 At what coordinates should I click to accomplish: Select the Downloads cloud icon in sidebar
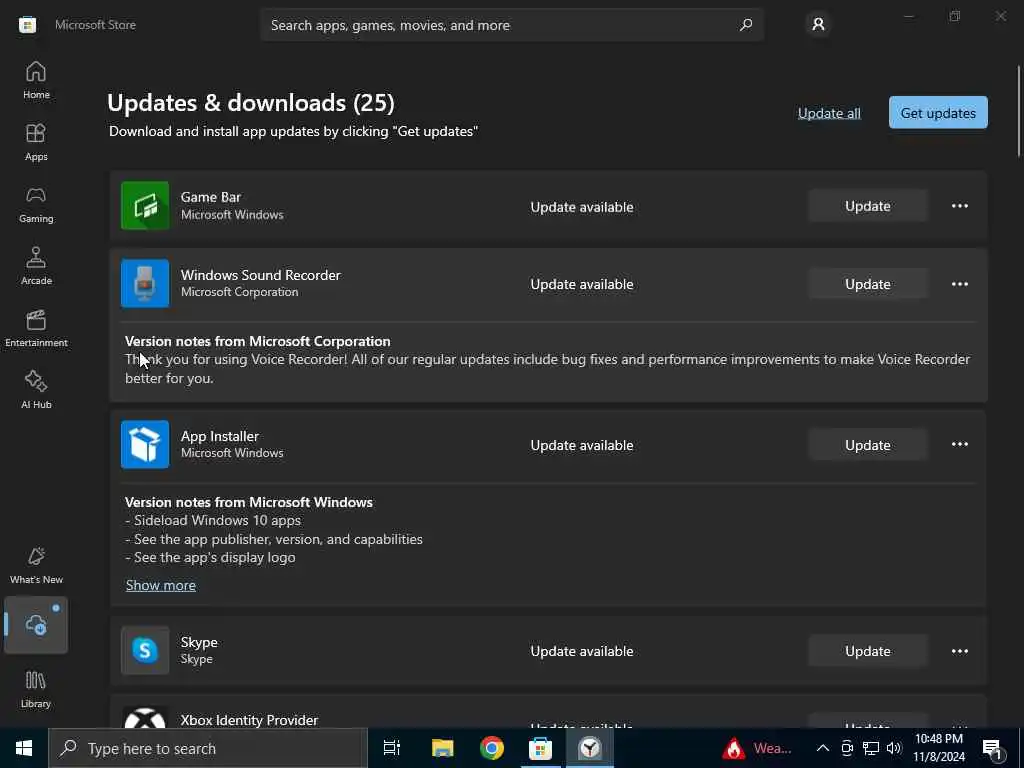(x=36, y=625)
